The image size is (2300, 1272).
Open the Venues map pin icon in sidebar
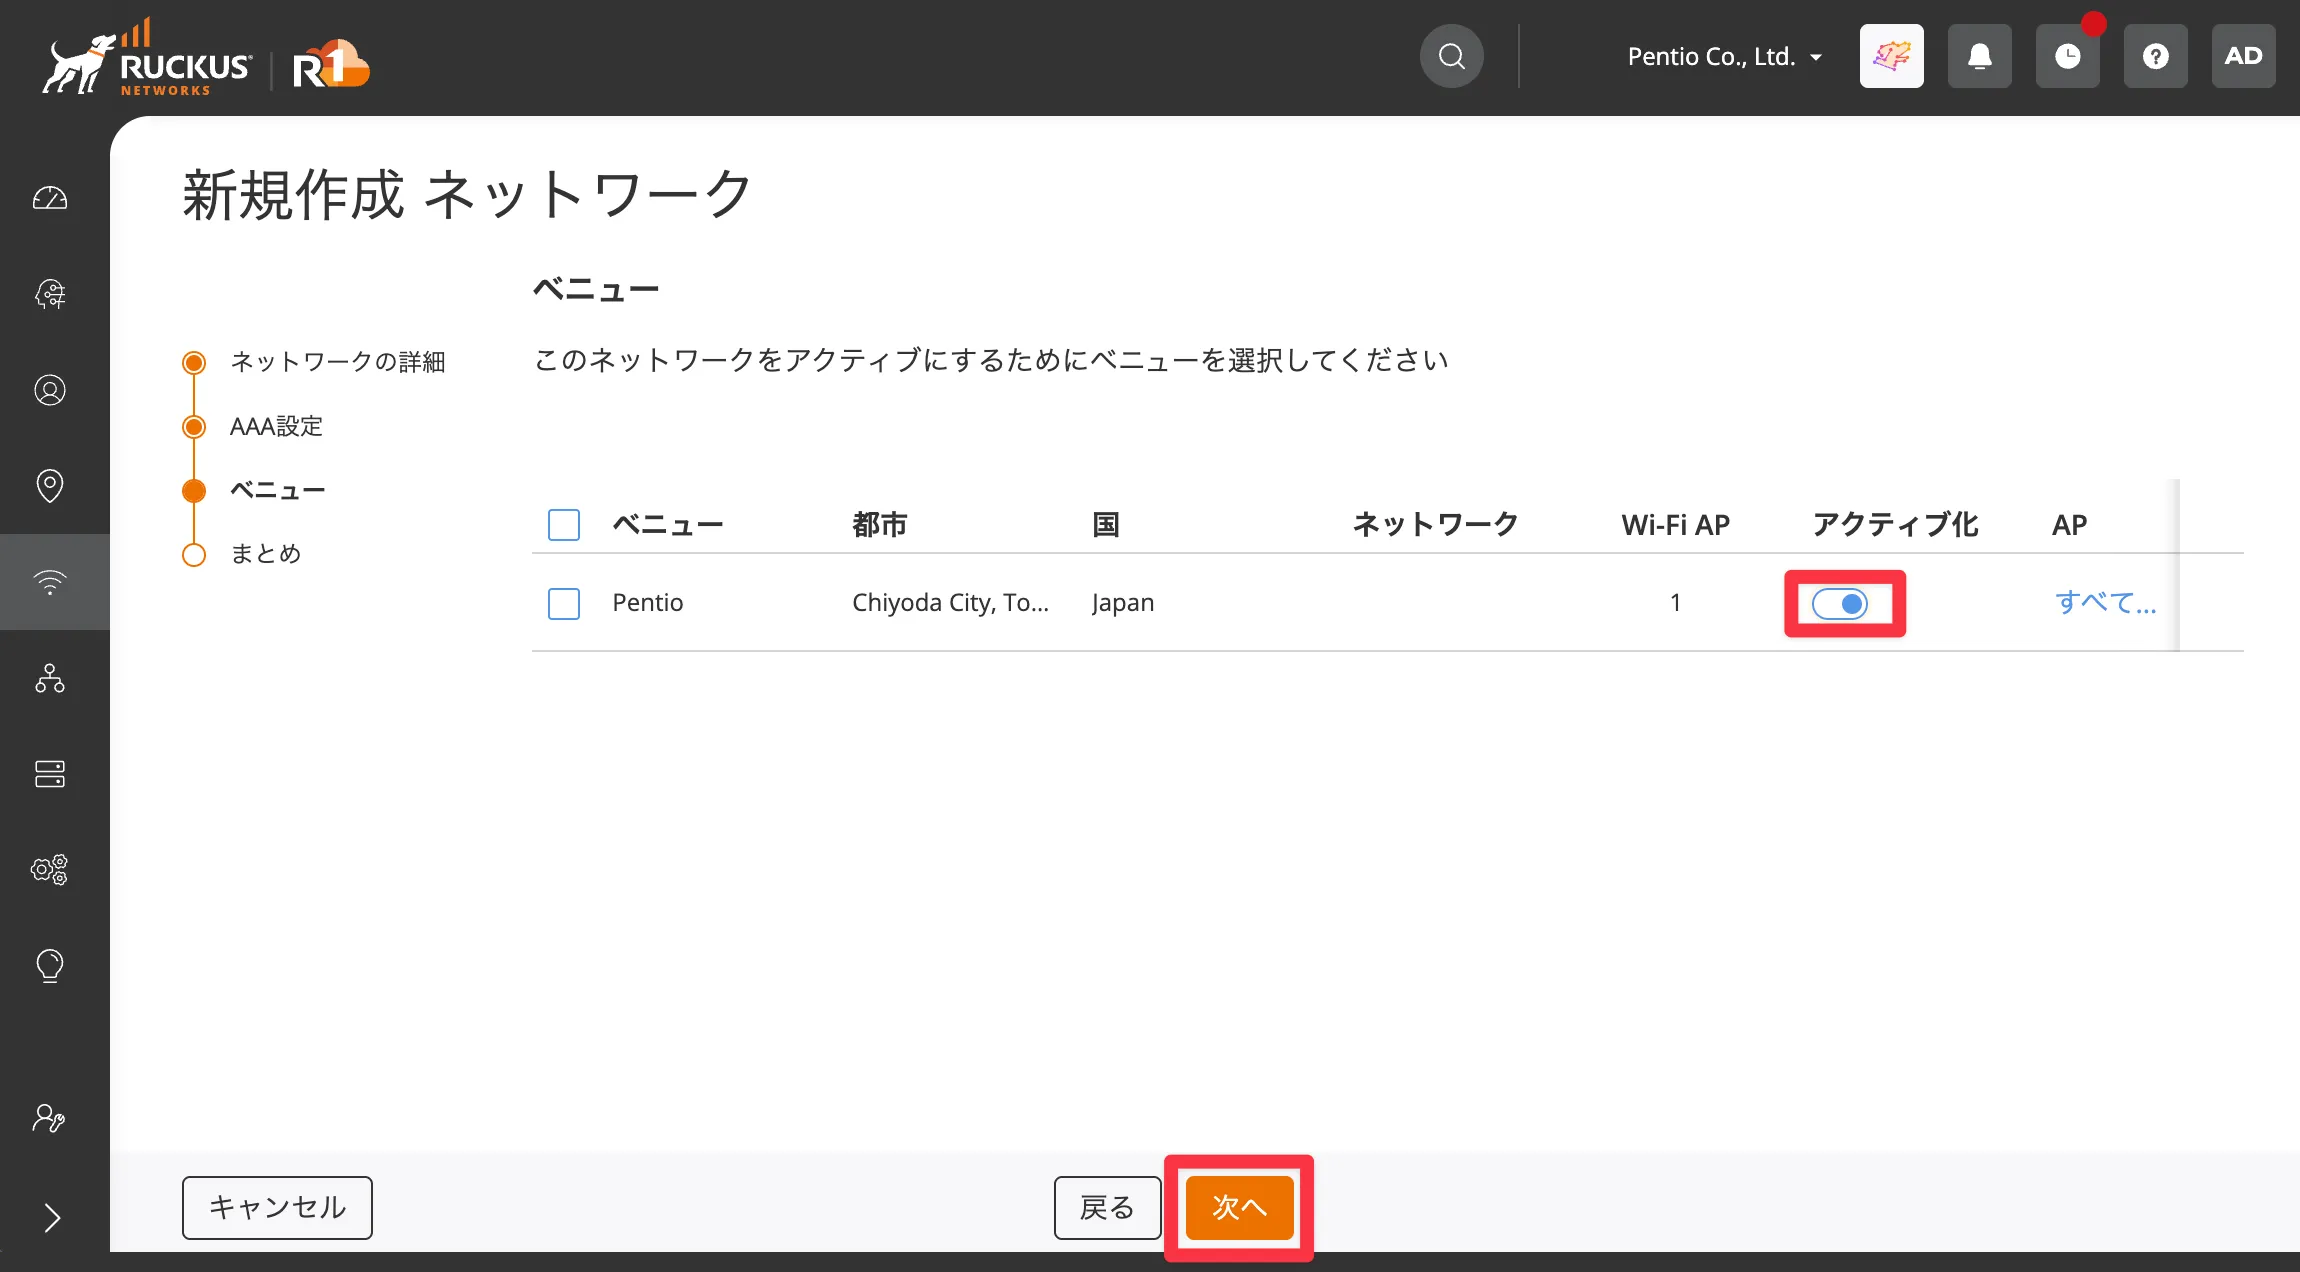(x=50, y=486)
